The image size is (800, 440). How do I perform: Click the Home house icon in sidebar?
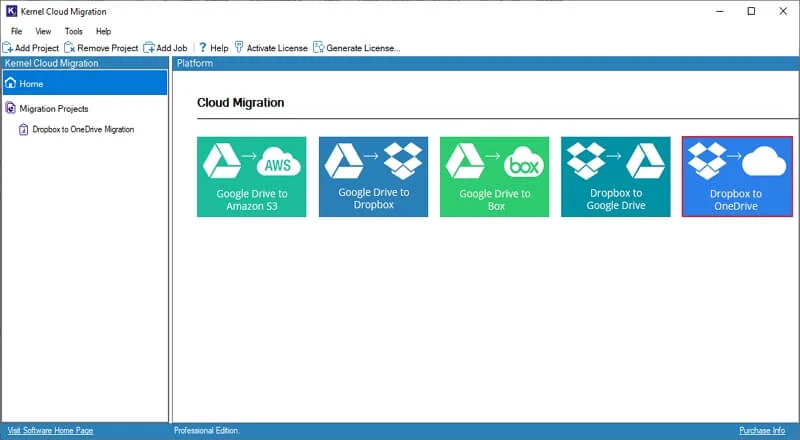(10, 83)
